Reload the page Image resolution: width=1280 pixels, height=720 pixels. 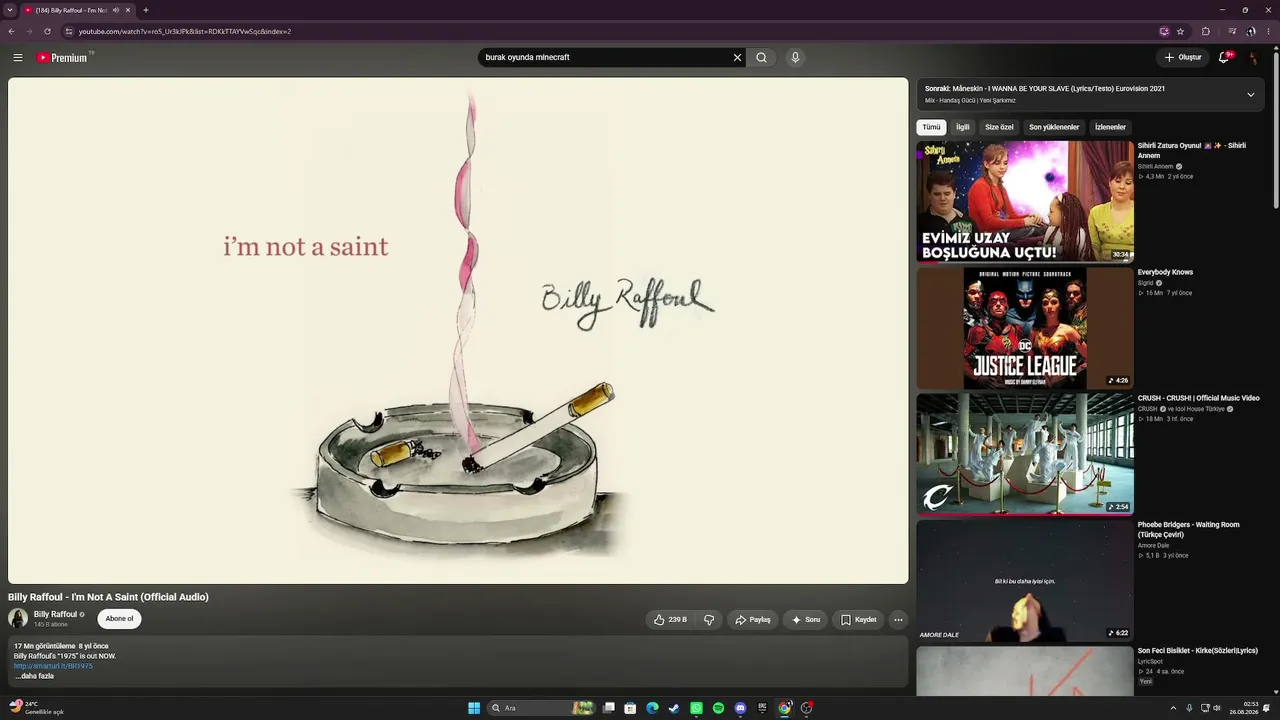click(x=47, y=31)
